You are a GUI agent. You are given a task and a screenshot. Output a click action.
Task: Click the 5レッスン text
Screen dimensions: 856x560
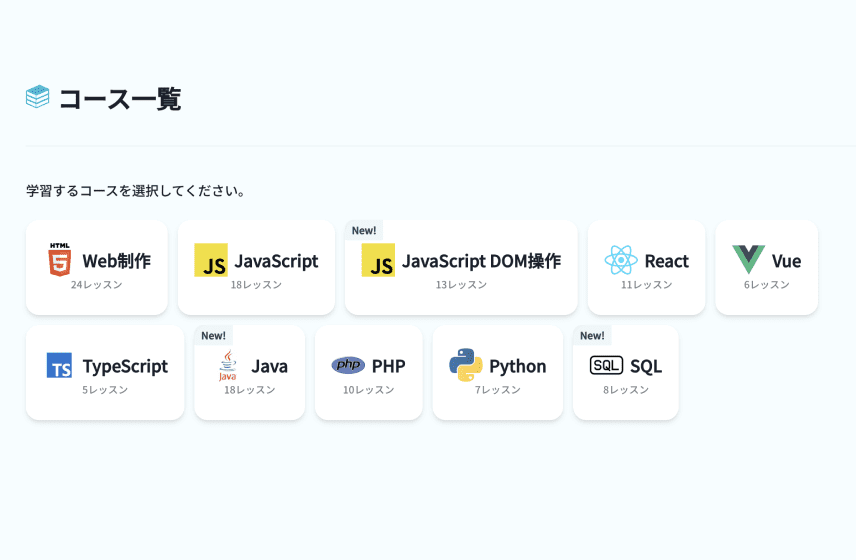[105, 390]
